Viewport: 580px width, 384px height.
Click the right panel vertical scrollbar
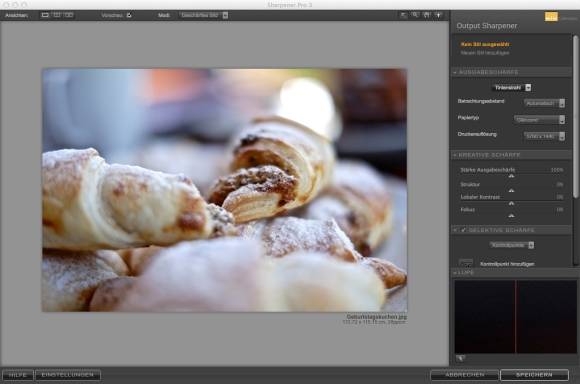[576, 117]
